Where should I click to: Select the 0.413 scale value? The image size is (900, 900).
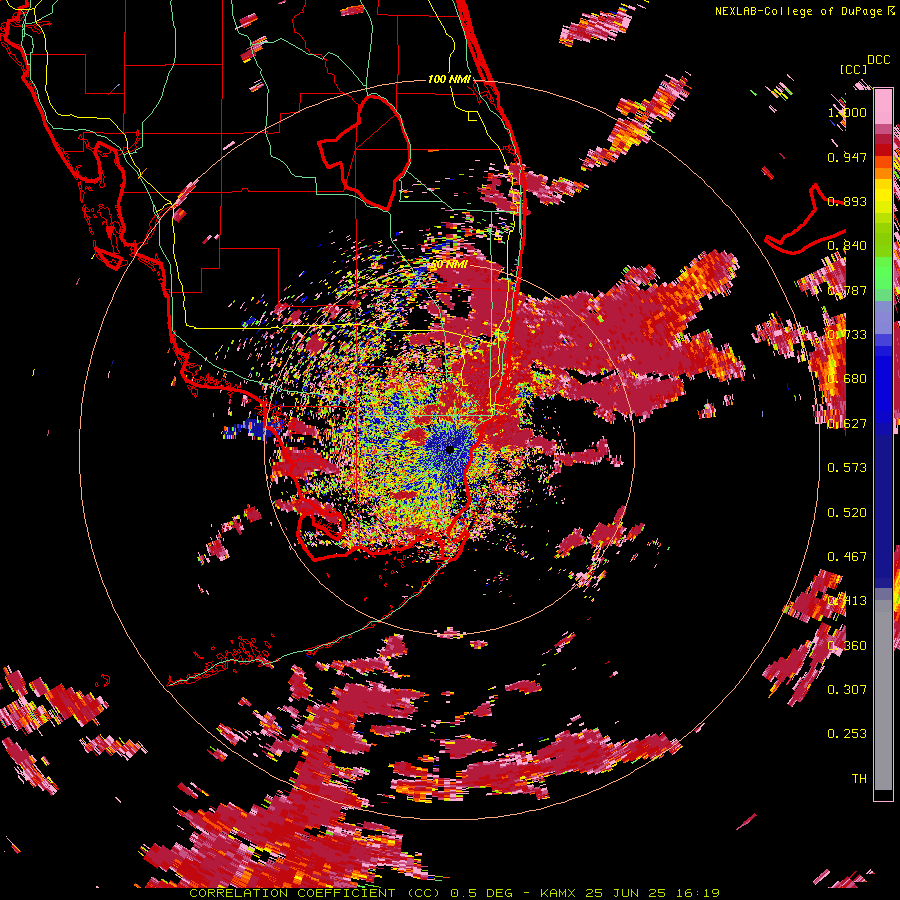click(847, 601)
